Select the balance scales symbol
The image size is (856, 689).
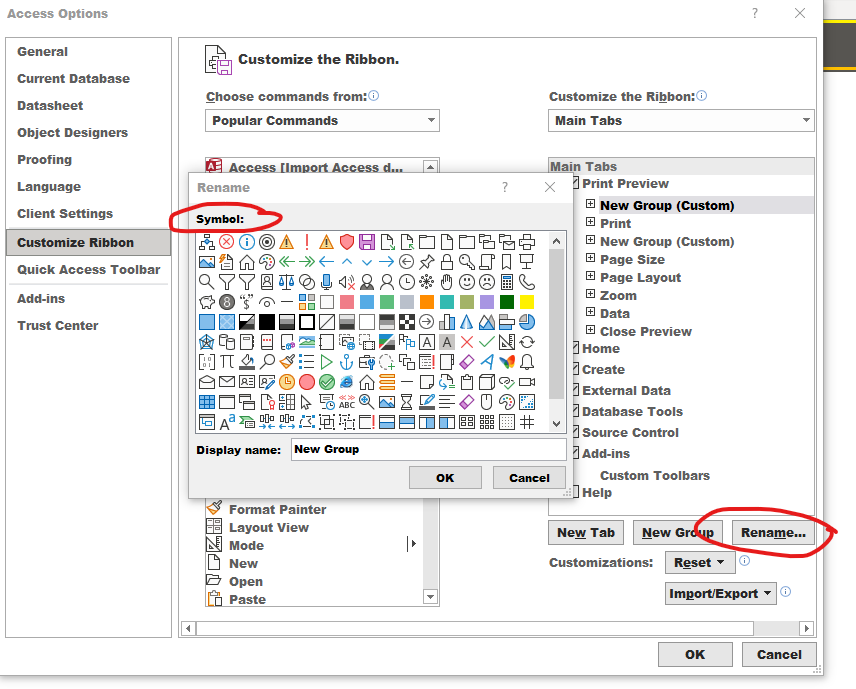(287, 282)
